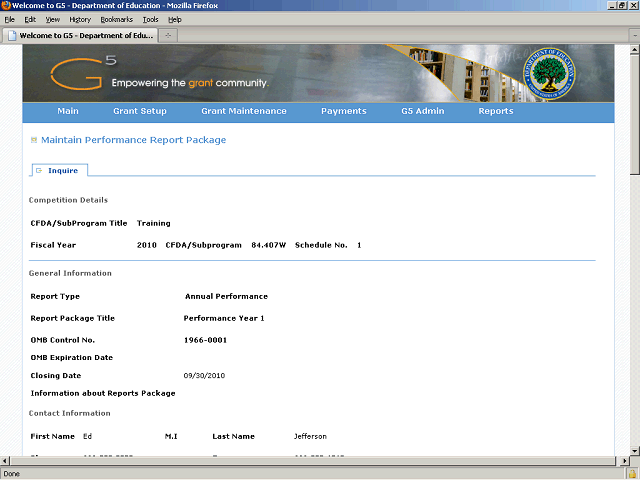
Task: Open Reports navigation item
Action: click(x=496, y=111)
